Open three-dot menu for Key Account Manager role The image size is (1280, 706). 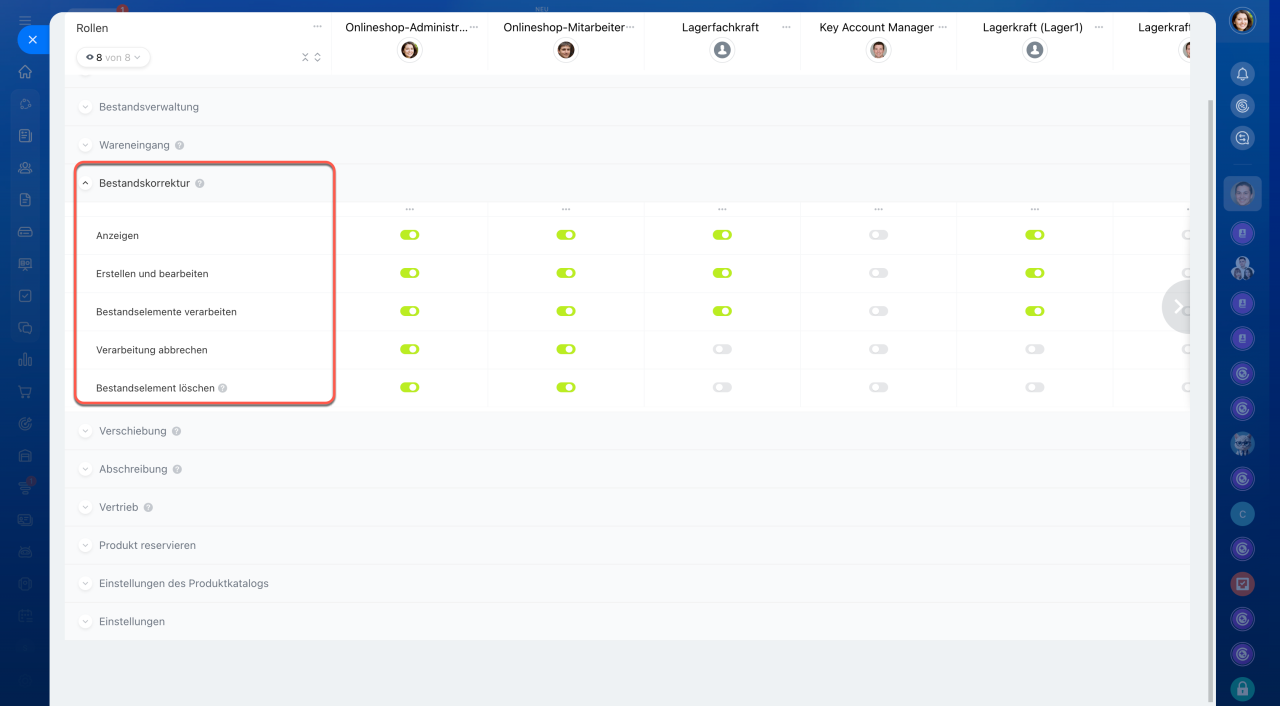pyautogui.click(x=942, y=27)
